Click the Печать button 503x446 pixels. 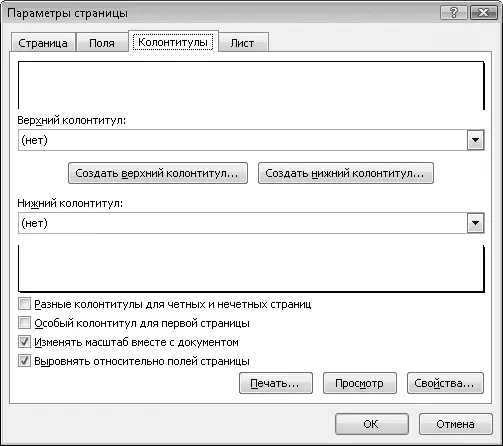(276, 383)
